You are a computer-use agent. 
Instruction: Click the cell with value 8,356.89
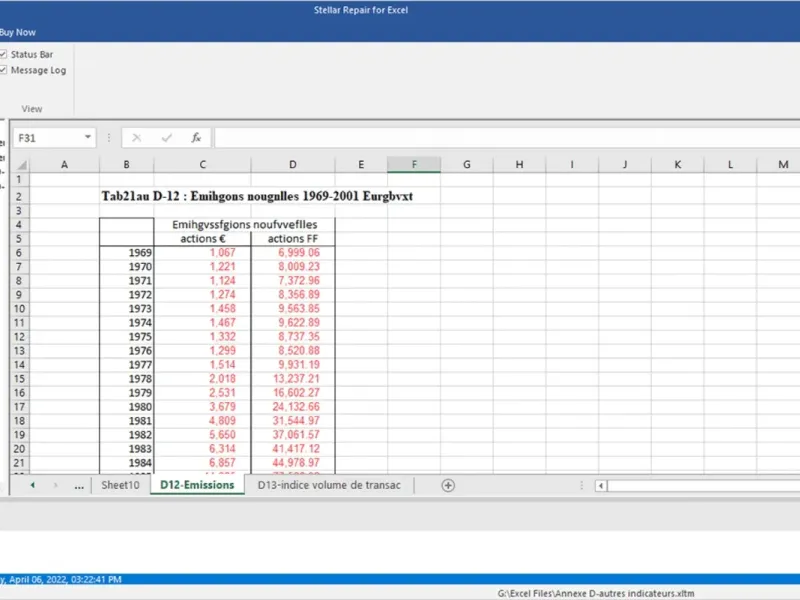(293, 294)
